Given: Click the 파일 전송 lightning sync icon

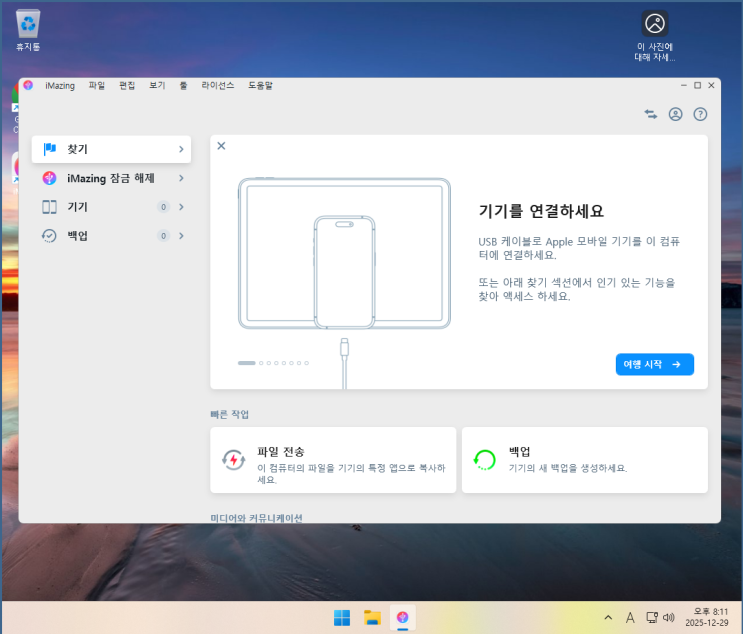Looking at the screenshot, I should [x=234, y=460].
